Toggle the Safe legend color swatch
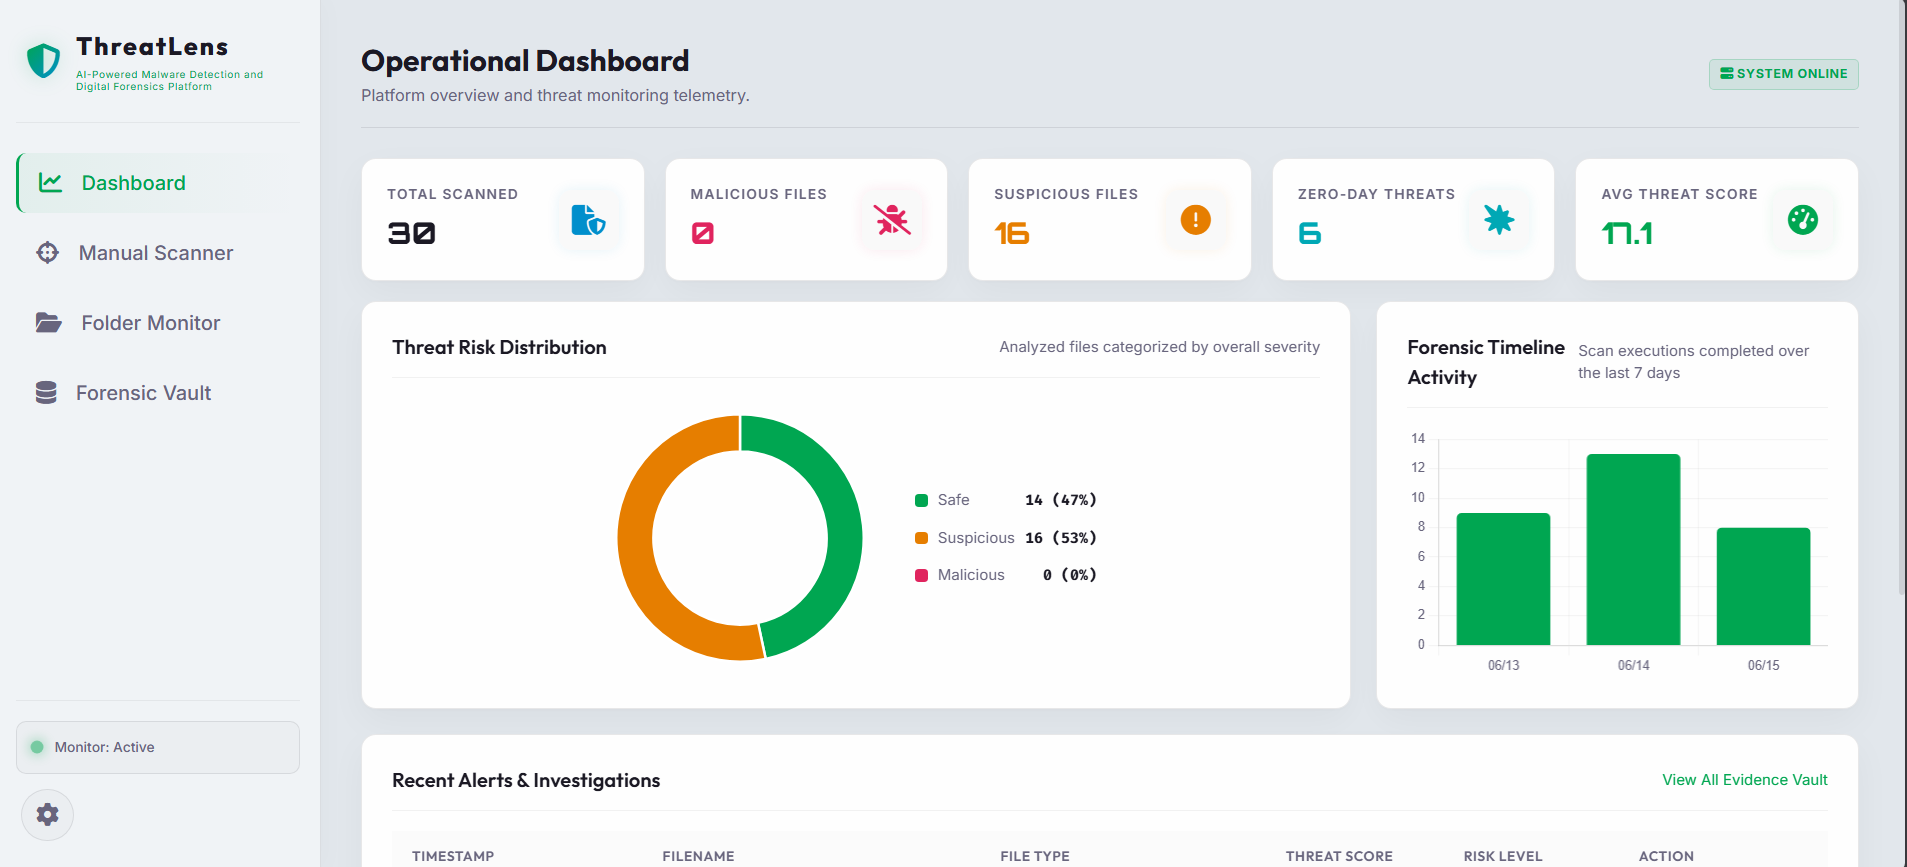 click(x=921, y=500)
